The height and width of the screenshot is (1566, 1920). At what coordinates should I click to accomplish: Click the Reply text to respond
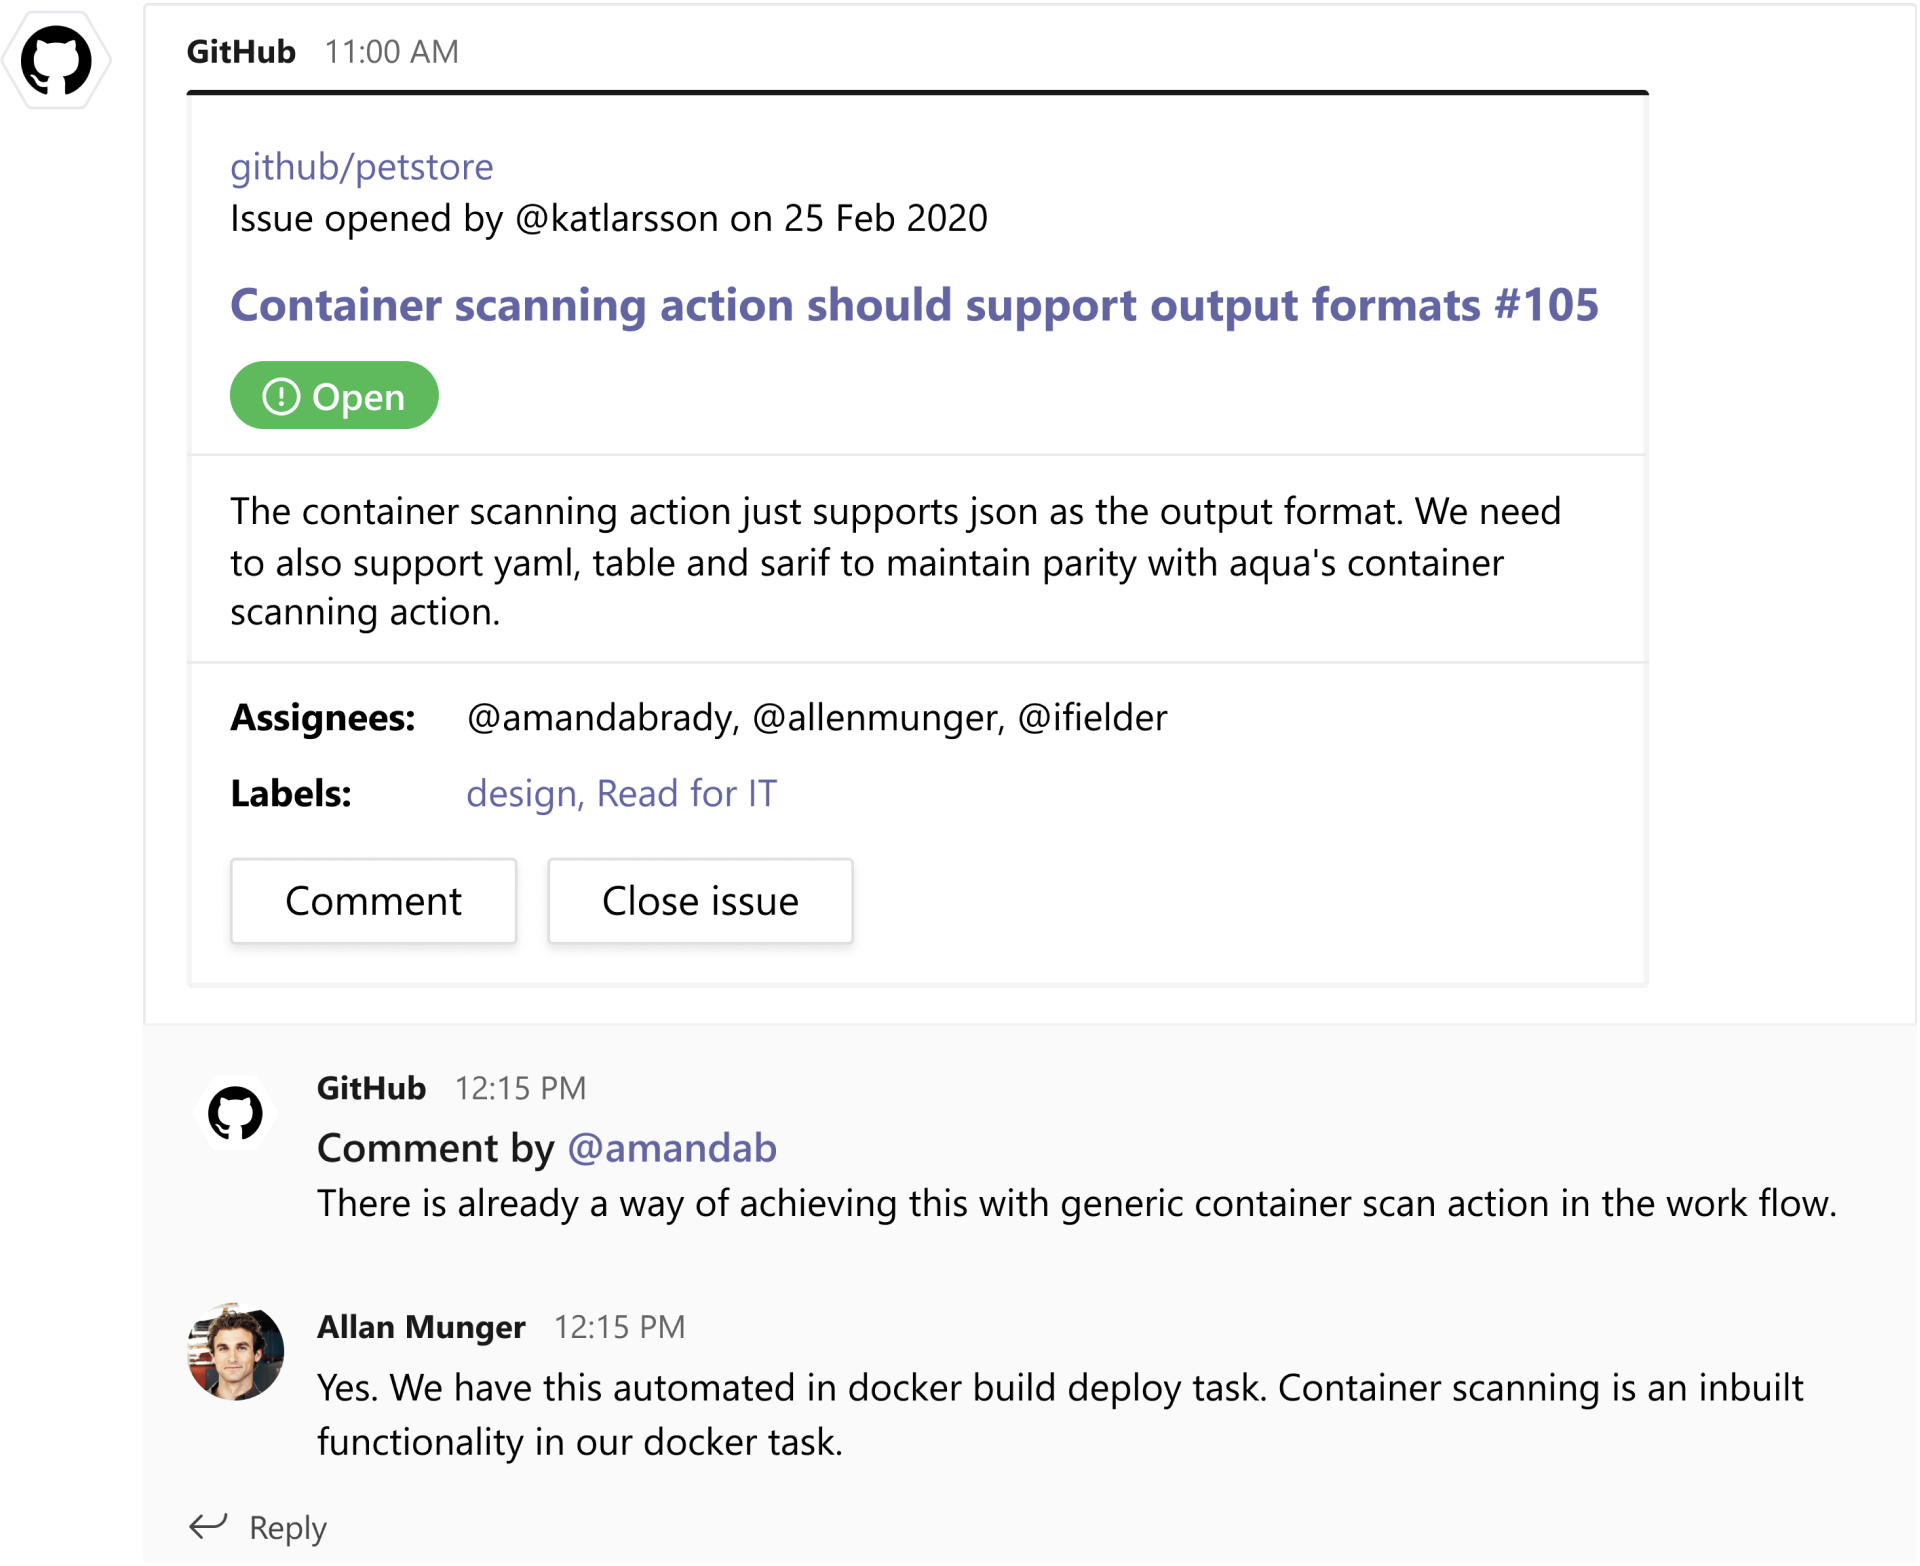(287, 1527)
